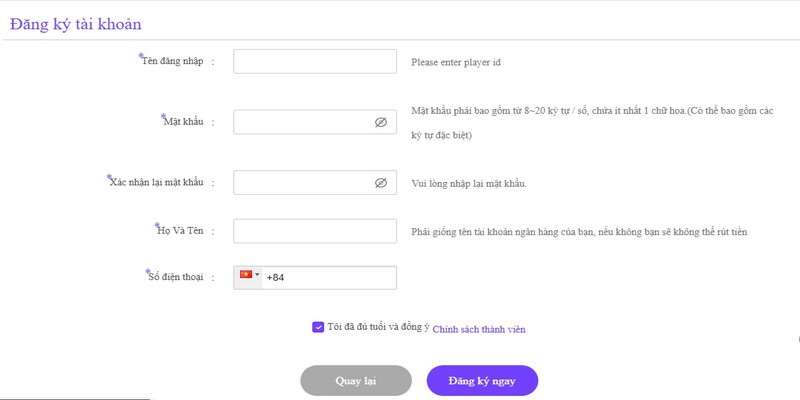This screenshot has height=400, width=800.
Task: Click the Họ Và Tên text box
Action: point(315,231)
